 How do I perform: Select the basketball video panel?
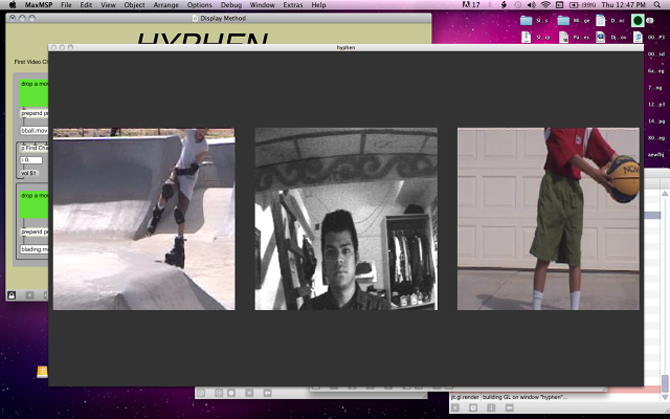[x=548, y=219]
